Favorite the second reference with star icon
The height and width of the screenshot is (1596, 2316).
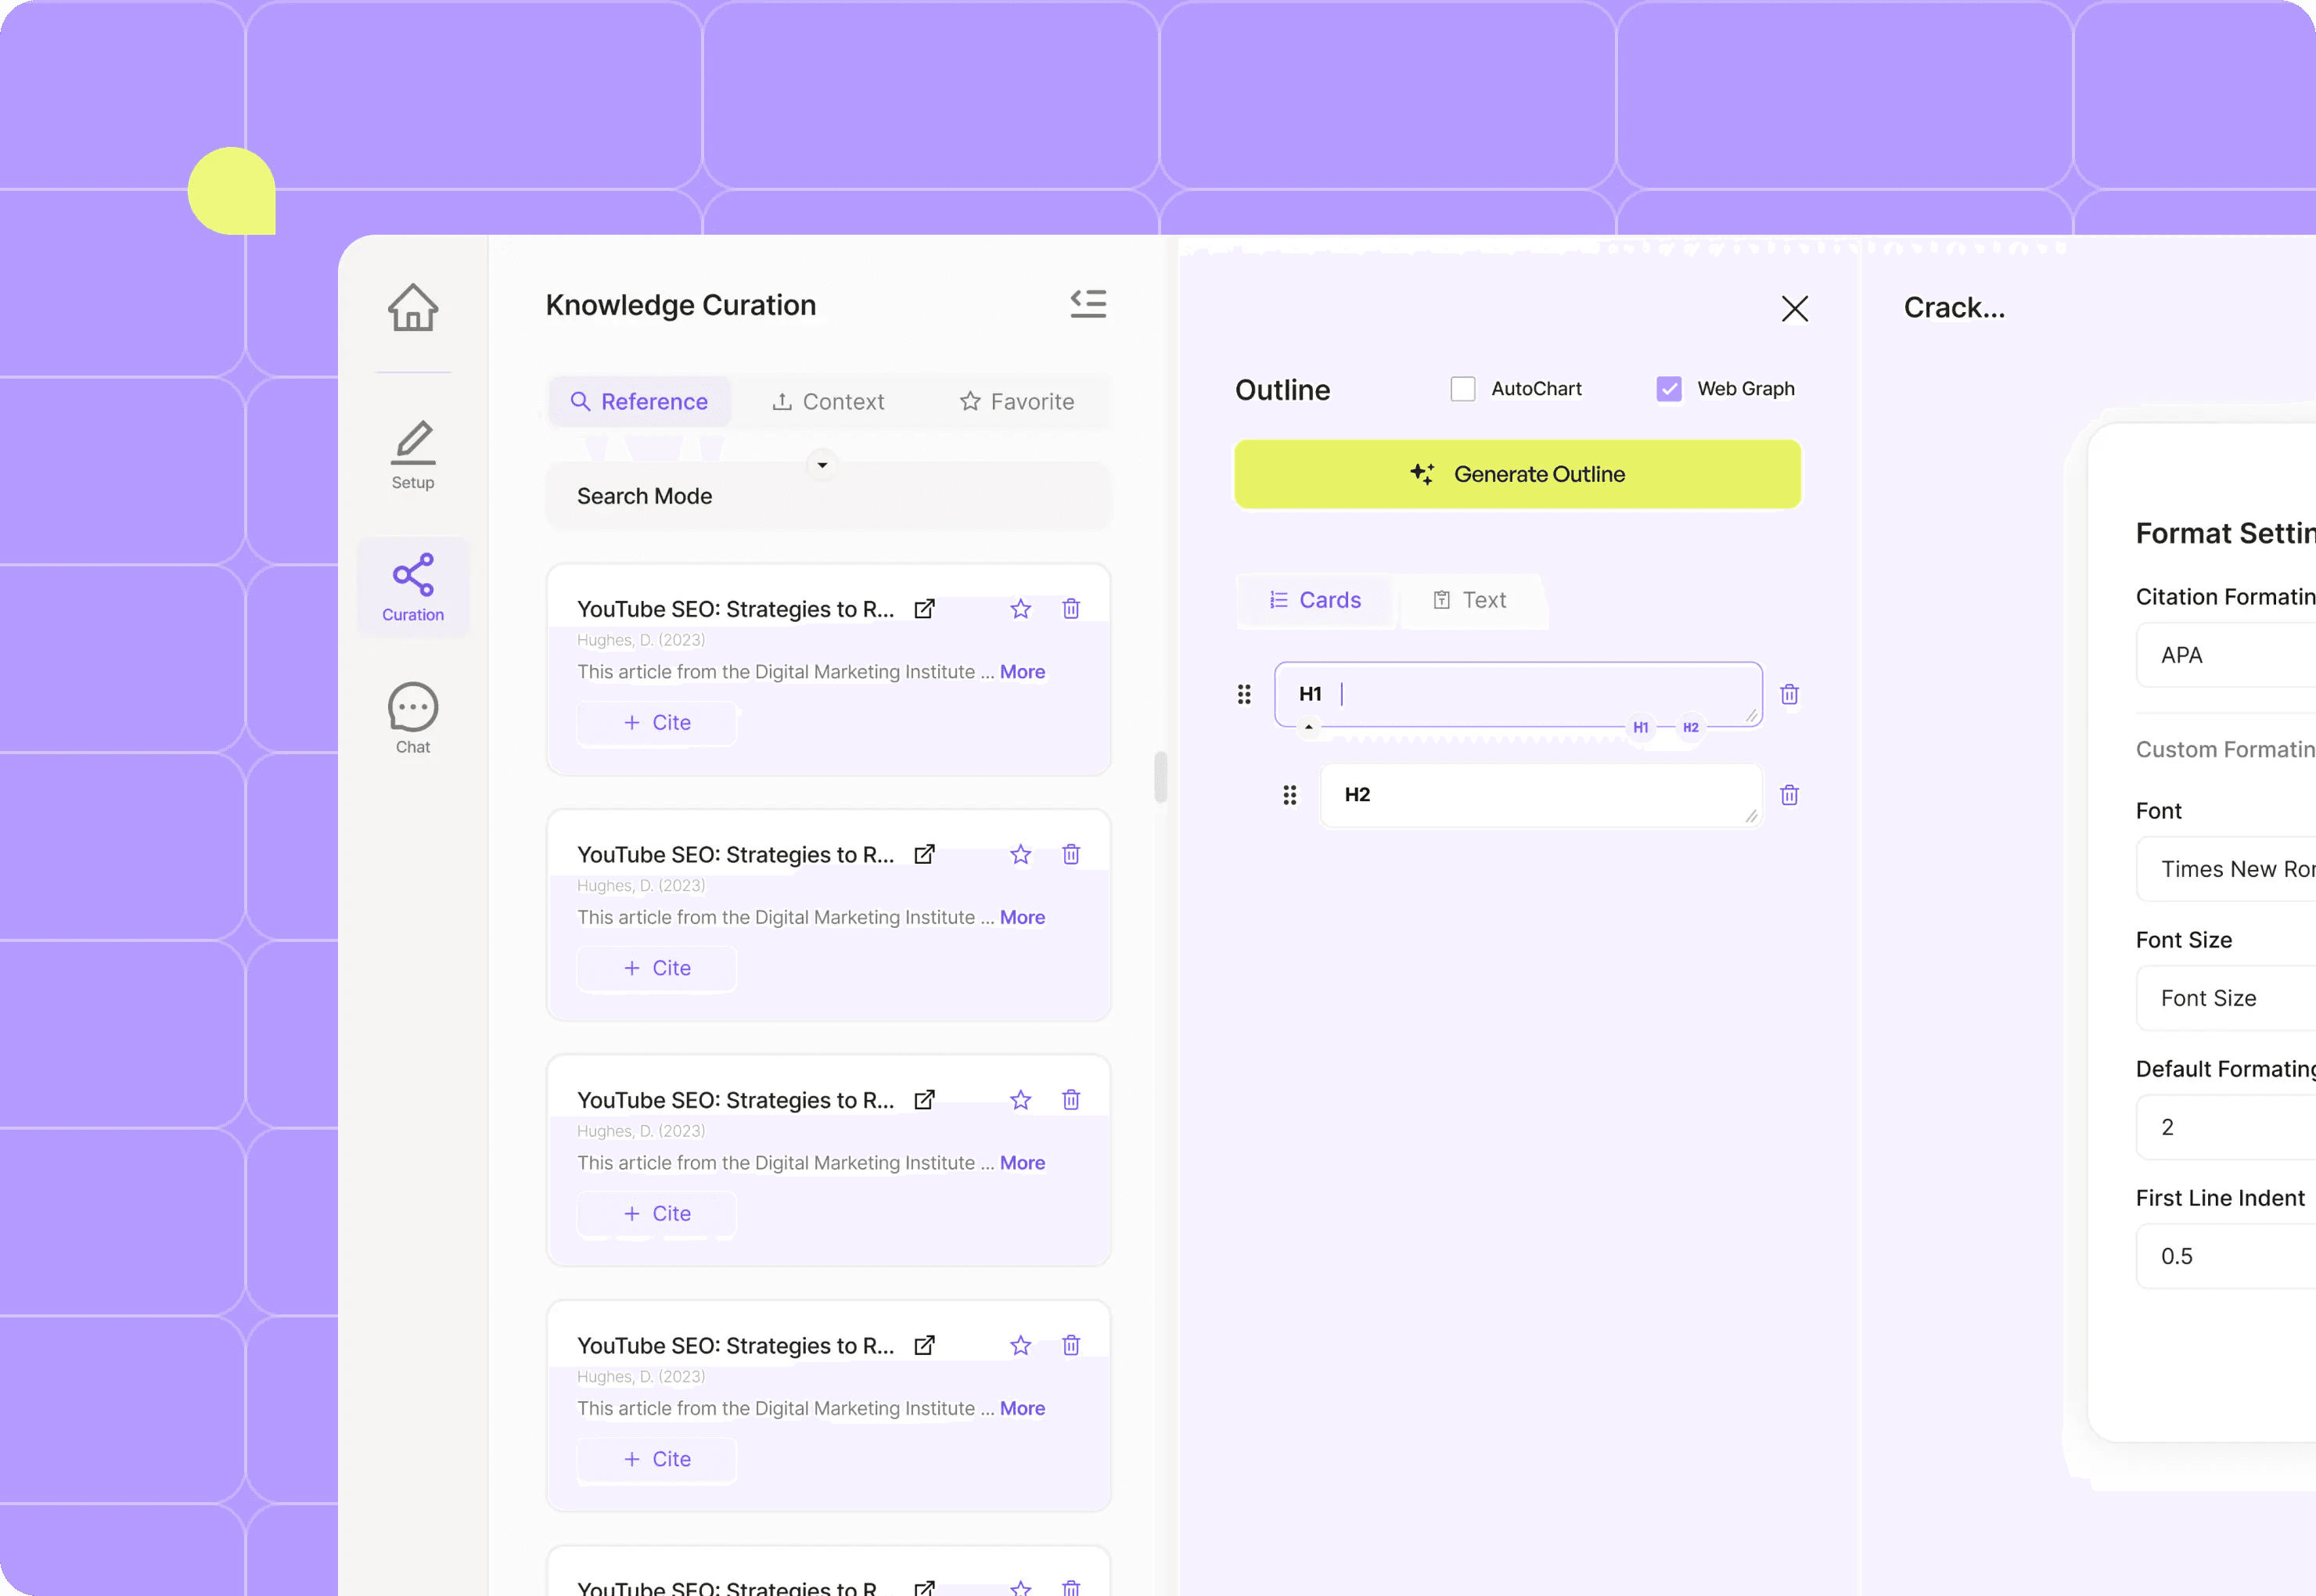point(1020,855)
